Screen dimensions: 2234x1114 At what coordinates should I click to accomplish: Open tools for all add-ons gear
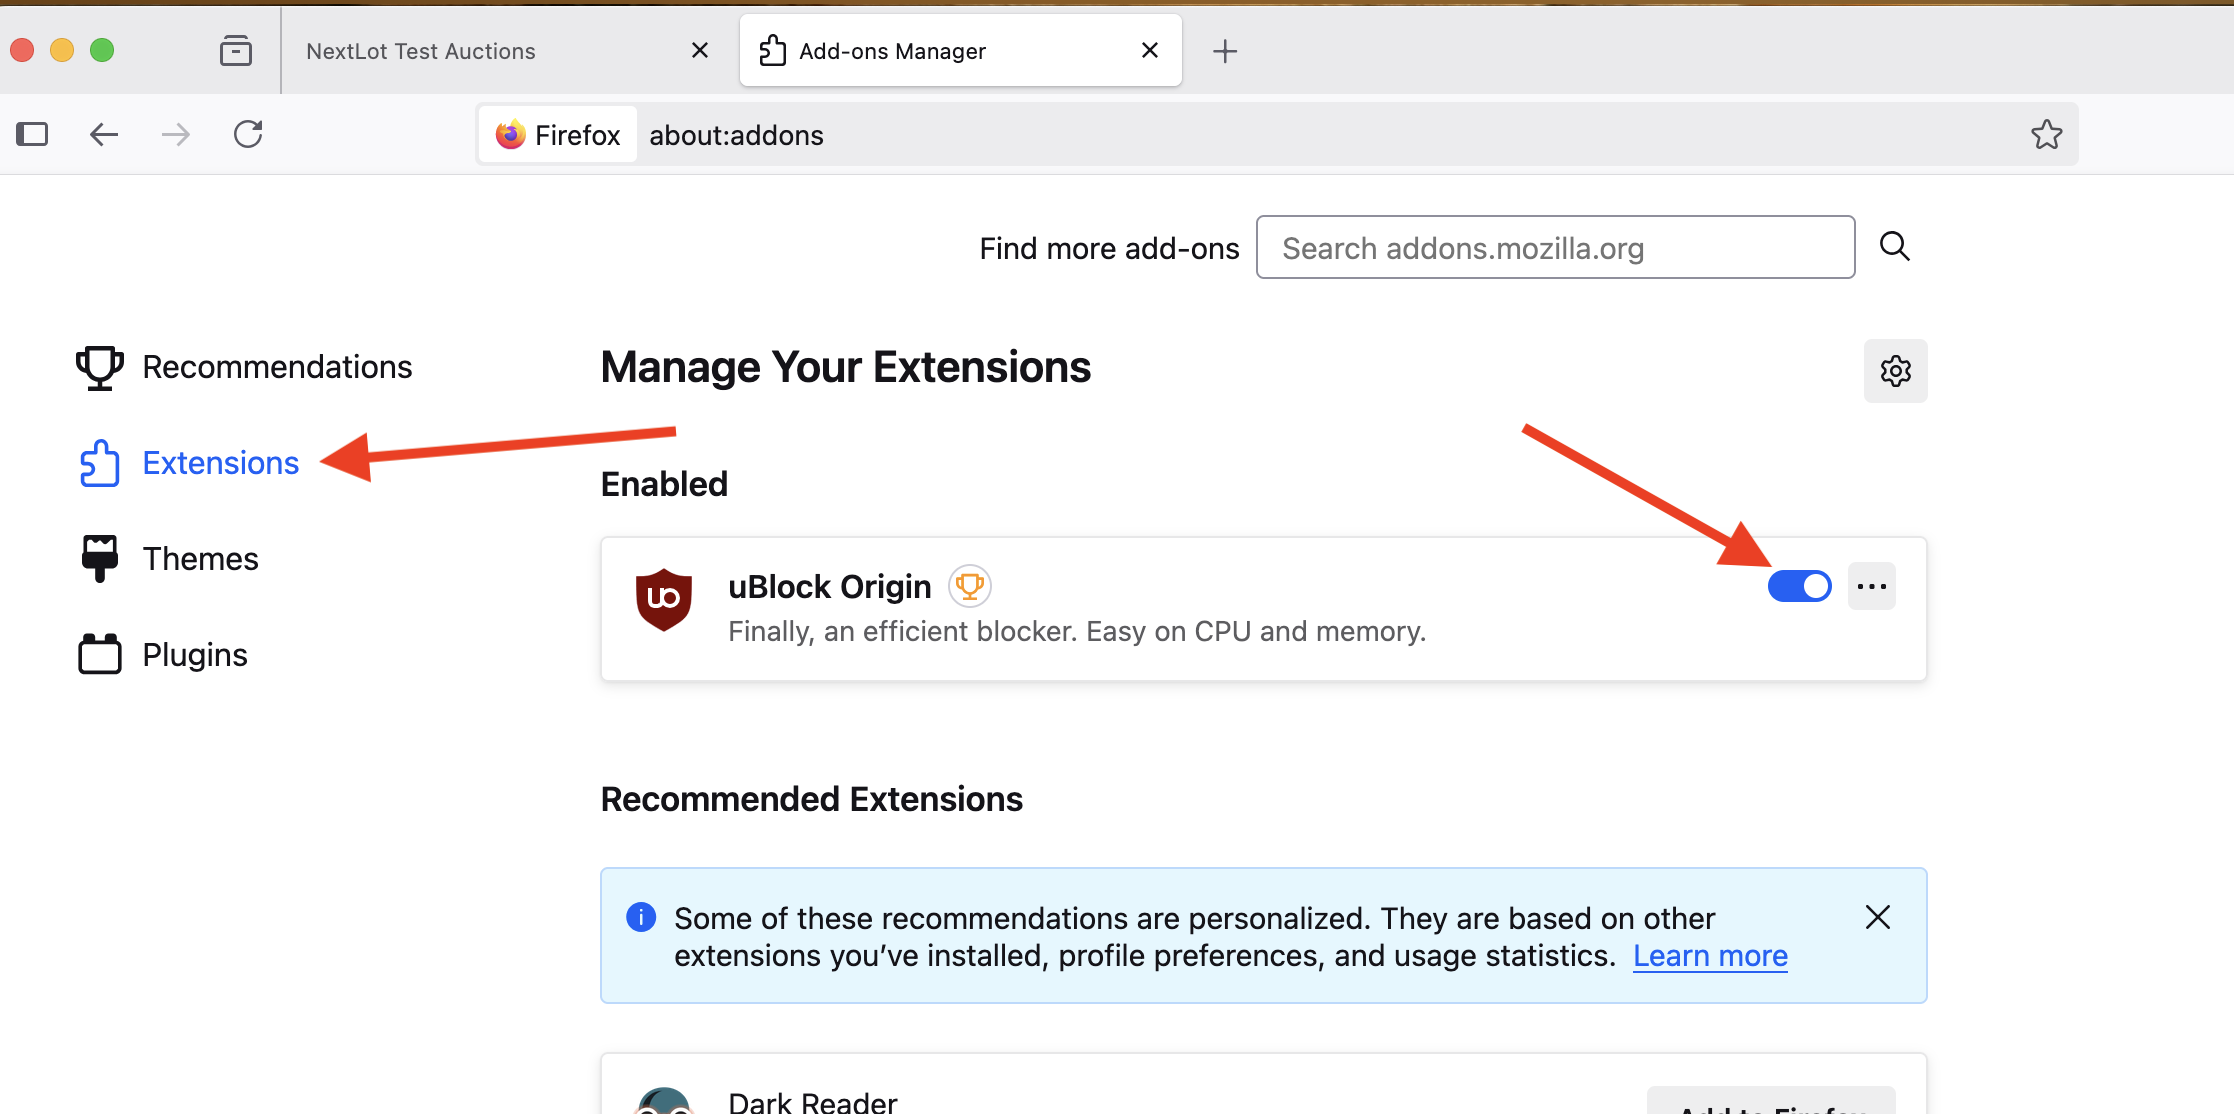coord(1896,371)
